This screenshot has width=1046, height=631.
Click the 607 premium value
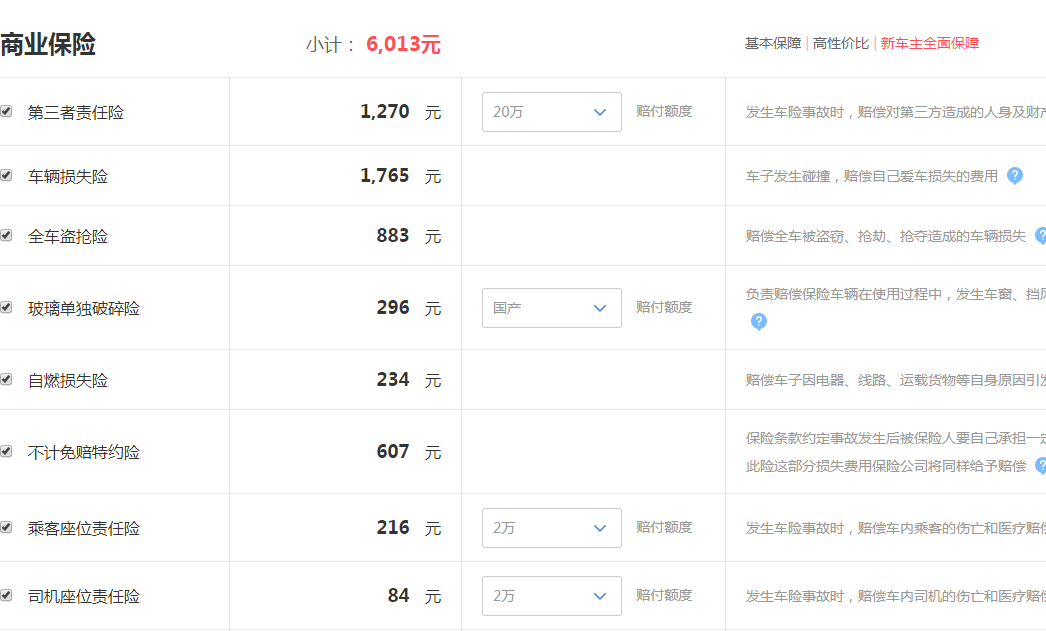coord(393,452)
